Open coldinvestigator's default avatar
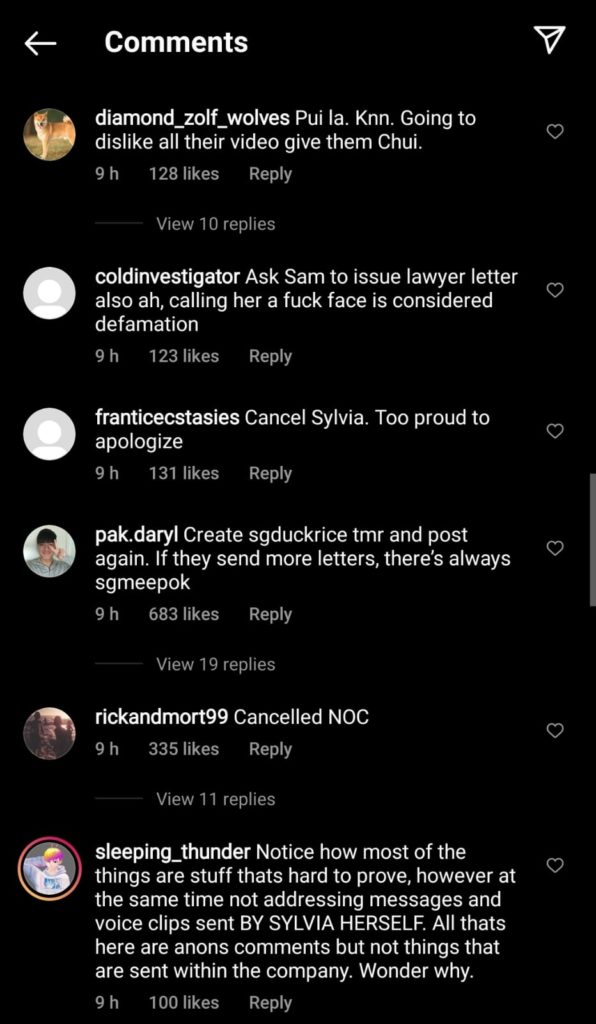The height and width of the screenshot is (1024, 596). (50, 293)
